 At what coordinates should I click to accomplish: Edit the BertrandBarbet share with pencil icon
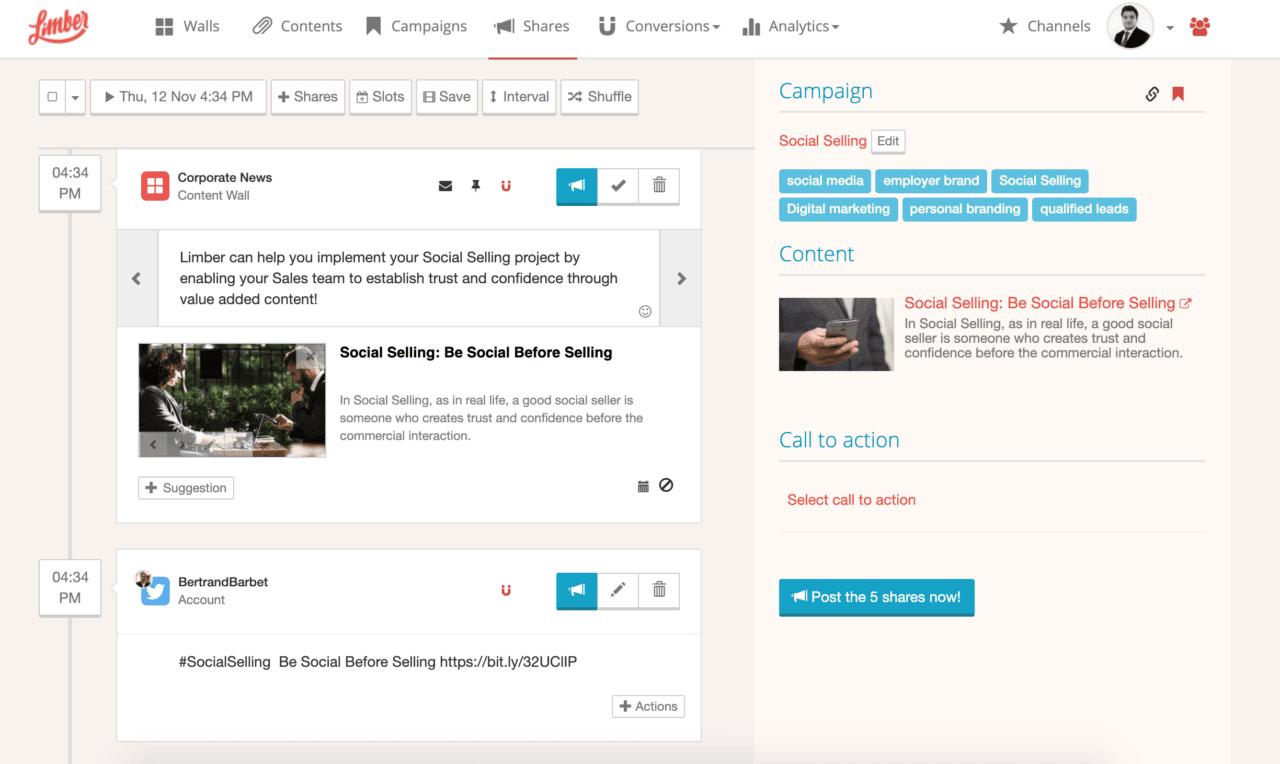pyautogui.click(x=618, y=590)
